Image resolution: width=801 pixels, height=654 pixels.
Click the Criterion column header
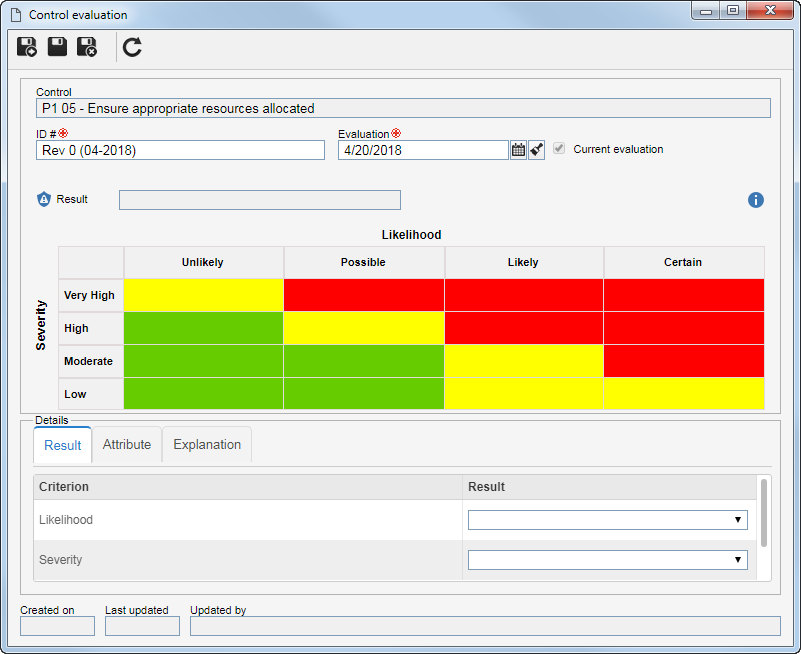248,487
